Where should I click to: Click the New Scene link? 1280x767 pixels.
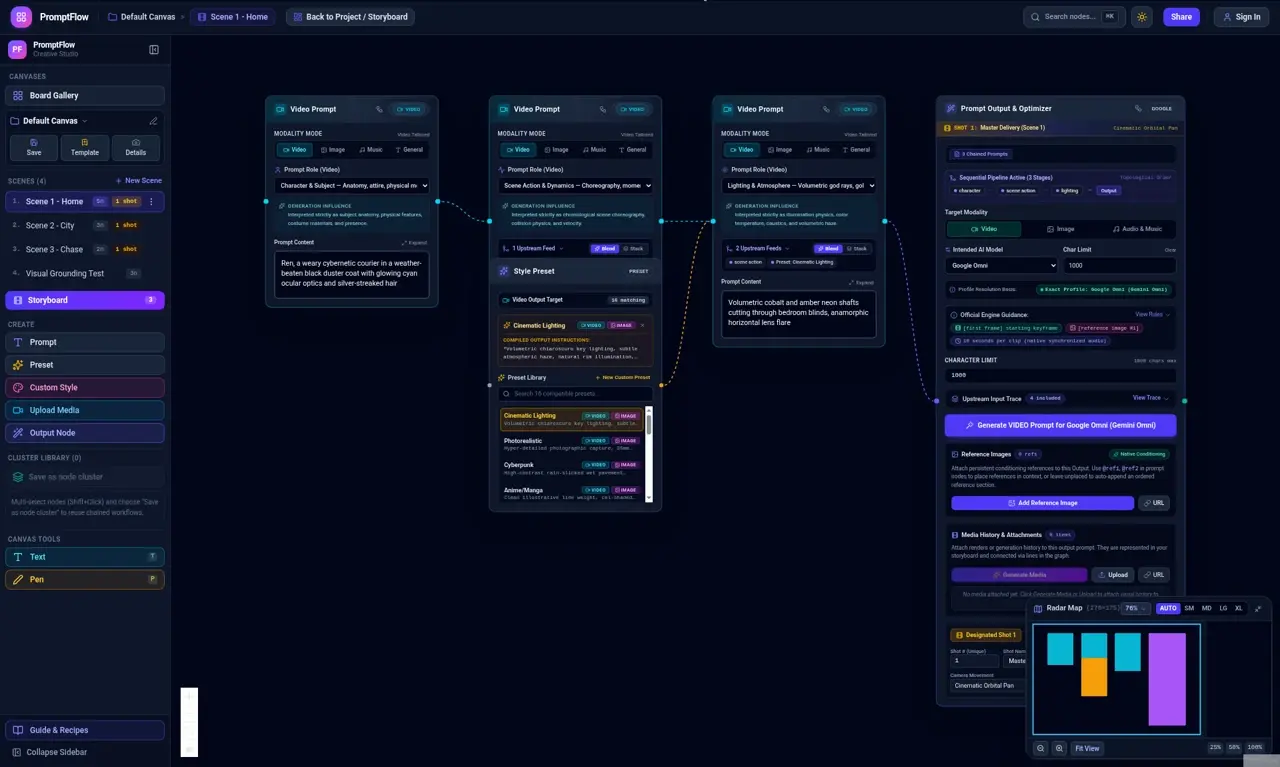click(139, 181)
